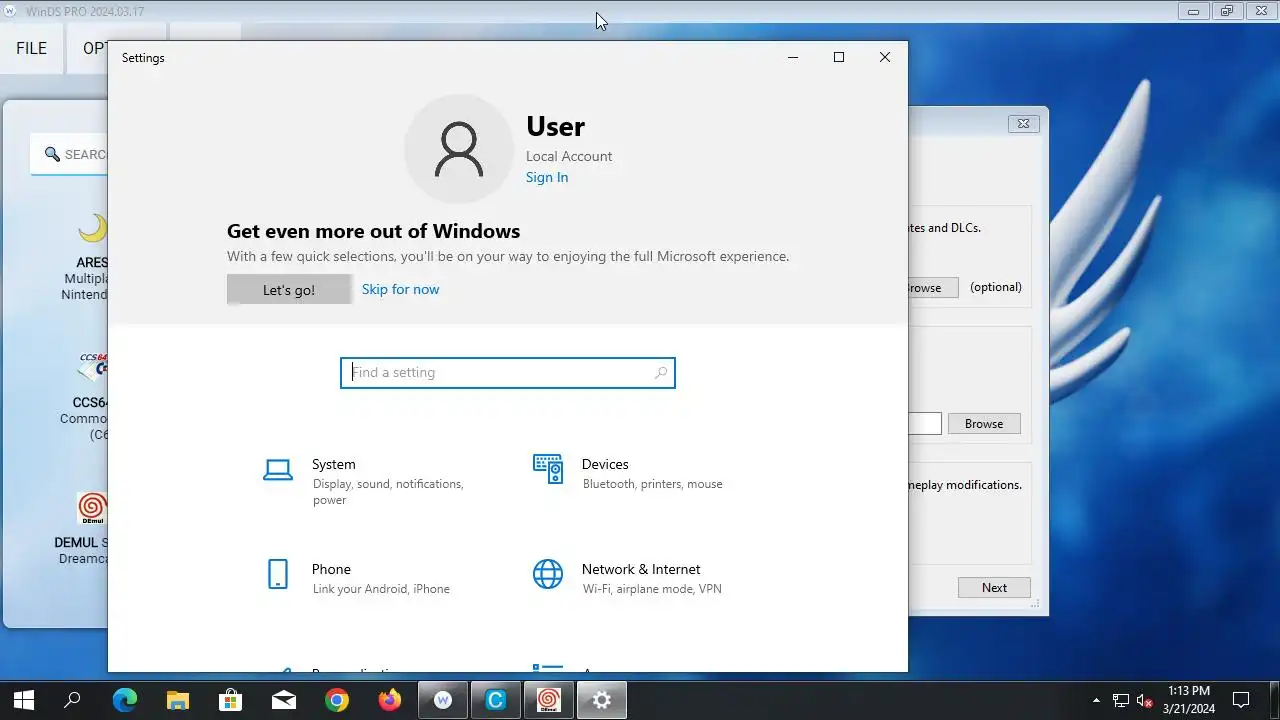Launch Google Chrome from the taskbar
This screenshot has width=1280, height=720.
pyautogui.click(x=336, y=700)
